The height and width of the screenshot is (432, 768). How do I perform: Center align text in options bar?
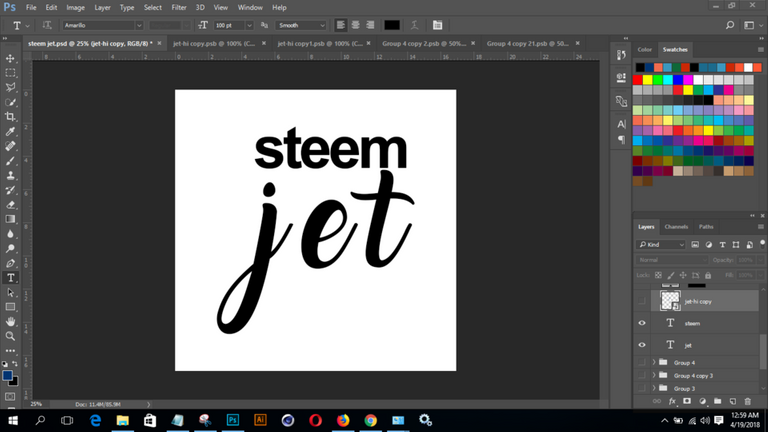[x=355, y=25]
